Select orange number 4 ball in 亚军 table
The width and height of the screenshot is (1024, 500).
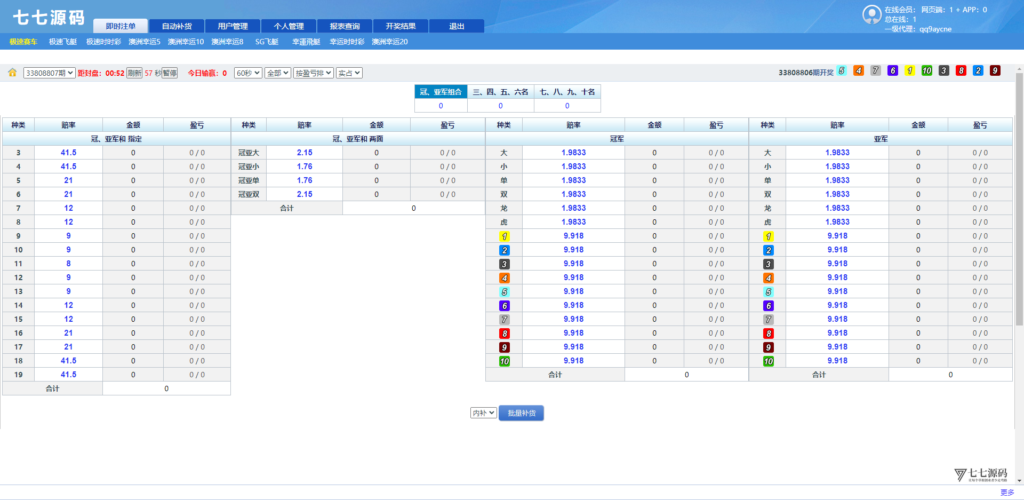pos(768,278)
